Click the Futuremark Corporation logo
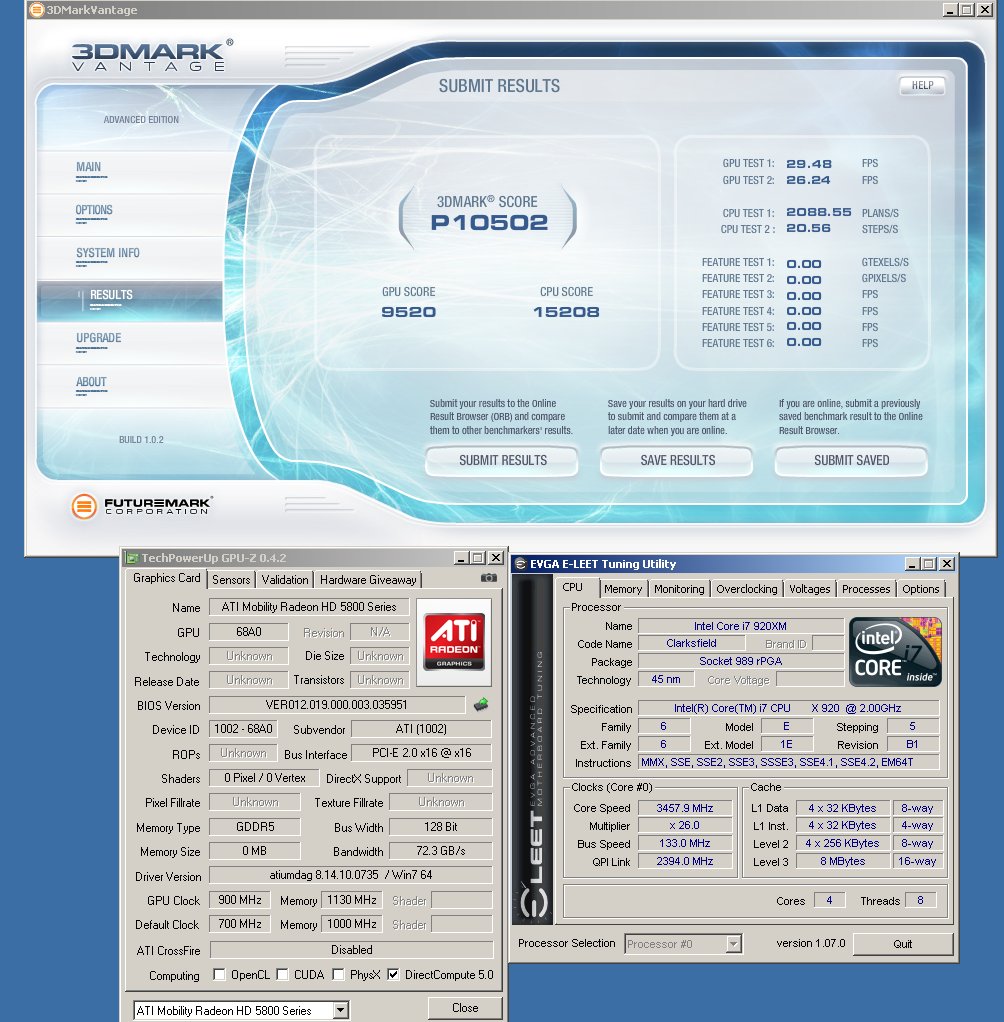Image resolution: width=1004 pixels, height=1022 pixels. 141,506
